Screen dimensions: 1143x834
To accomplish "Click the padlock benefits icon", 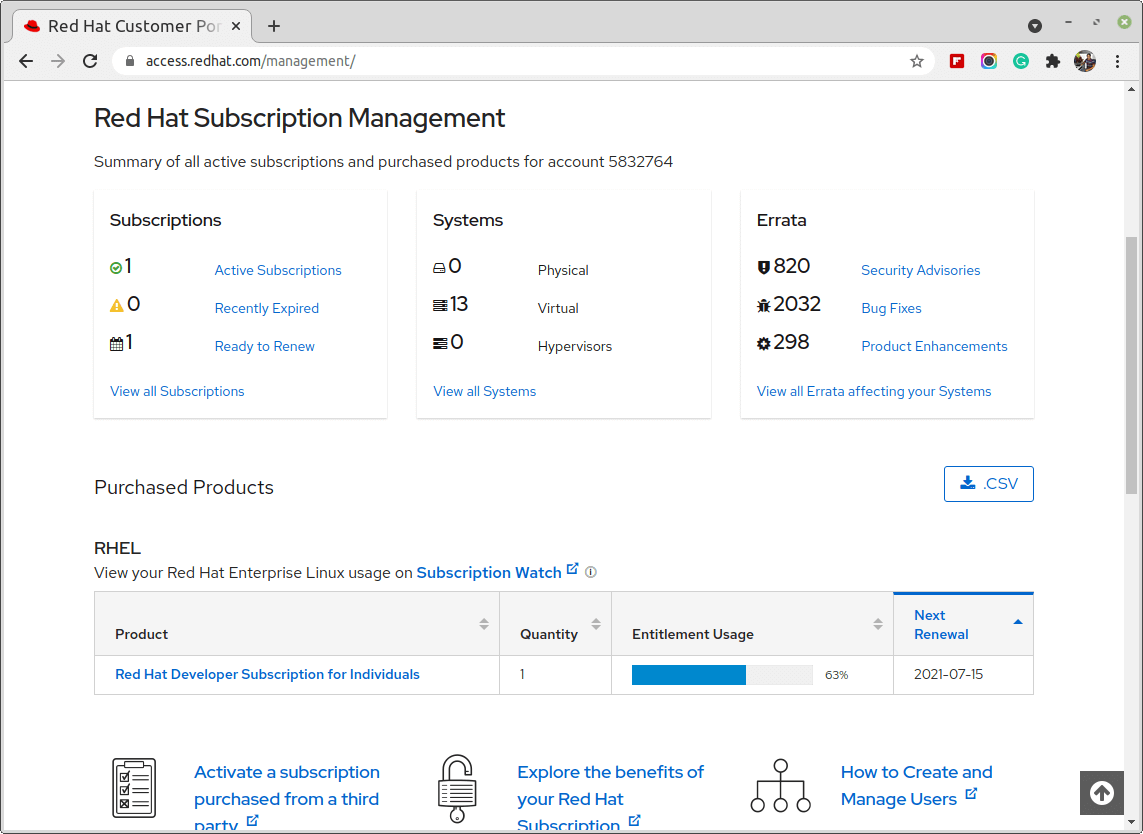I will (457, 789).
